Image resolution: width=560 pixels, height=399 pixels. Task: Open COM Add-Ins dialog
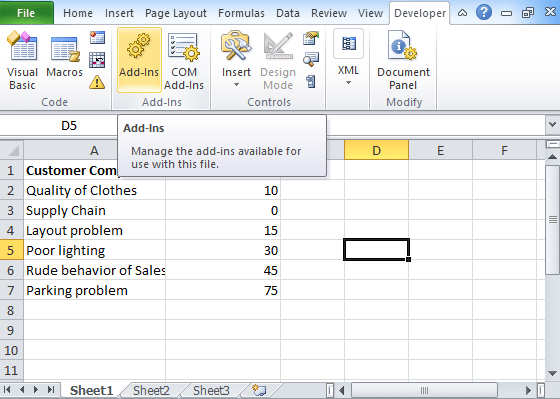[x=184, y=60]
